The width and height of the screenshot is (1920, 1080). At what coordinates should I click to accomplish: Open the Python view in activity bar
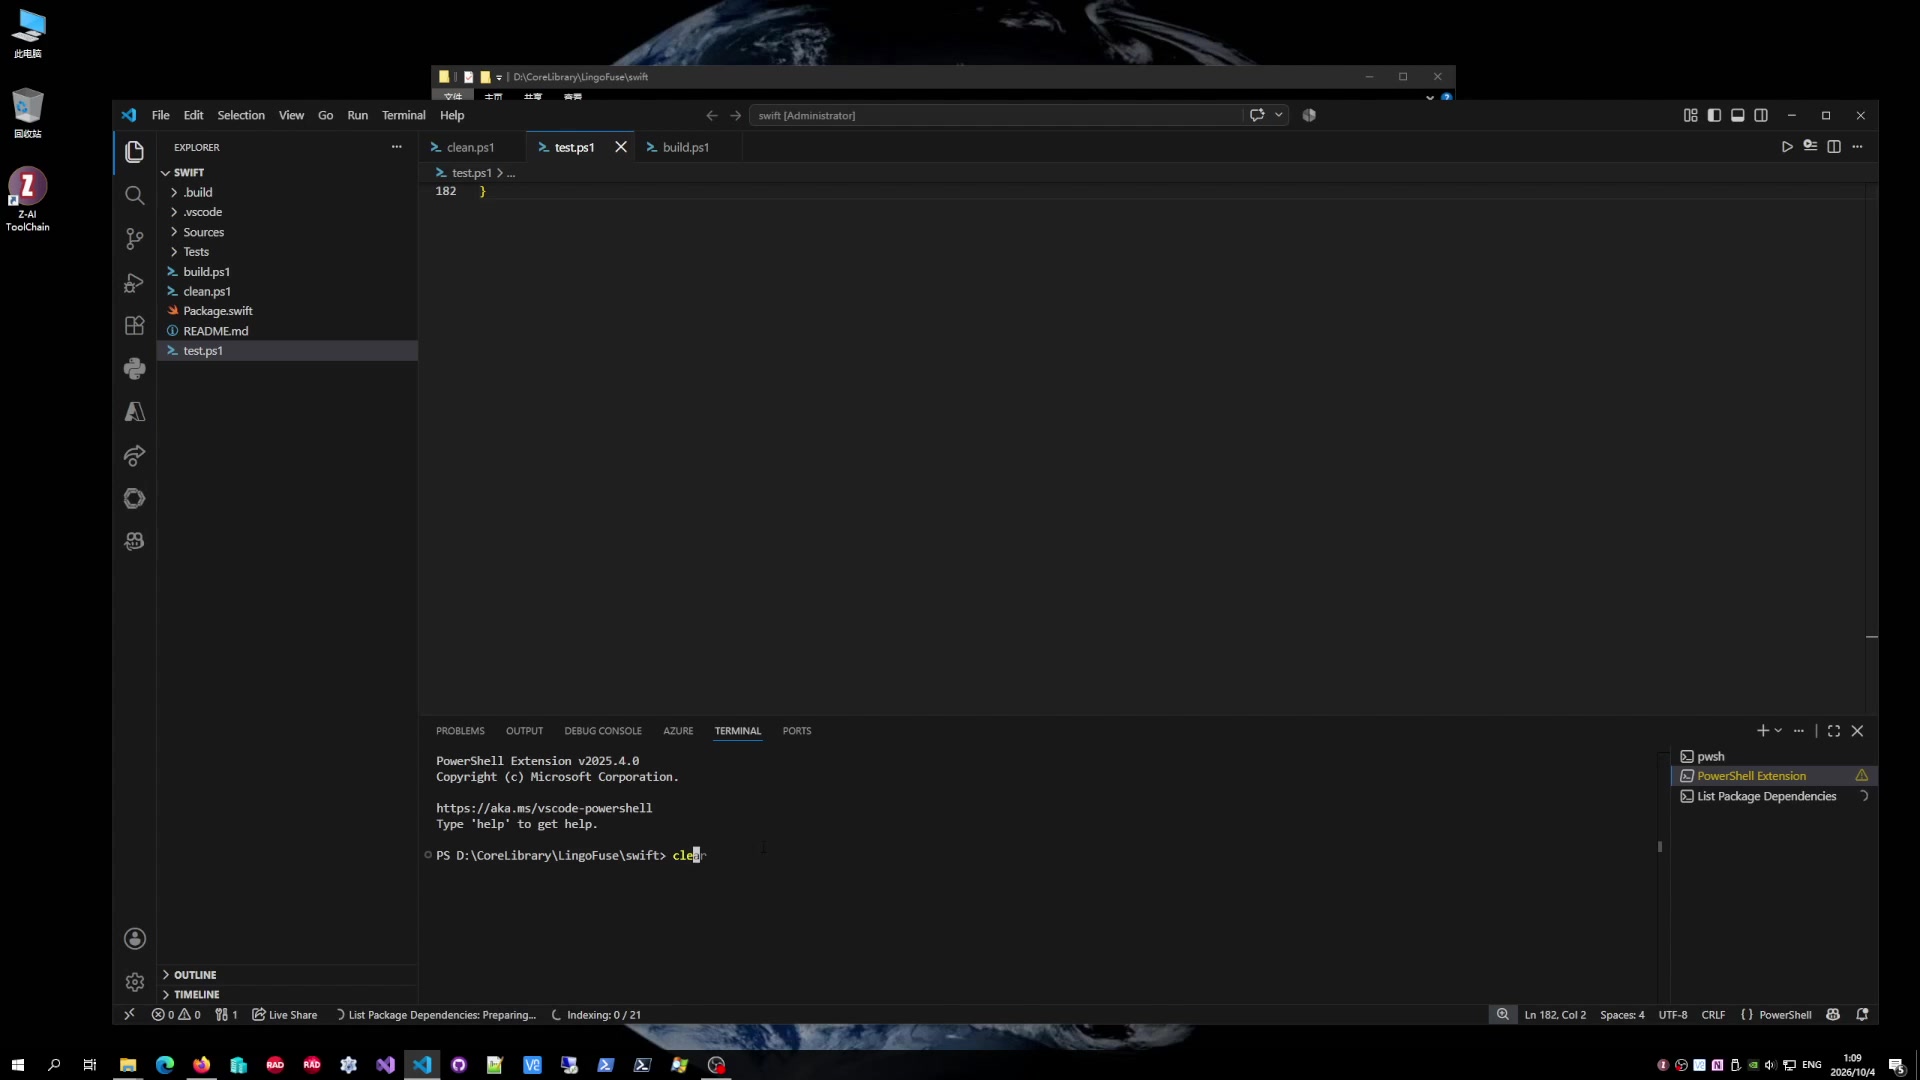click(x=134, y=368)
